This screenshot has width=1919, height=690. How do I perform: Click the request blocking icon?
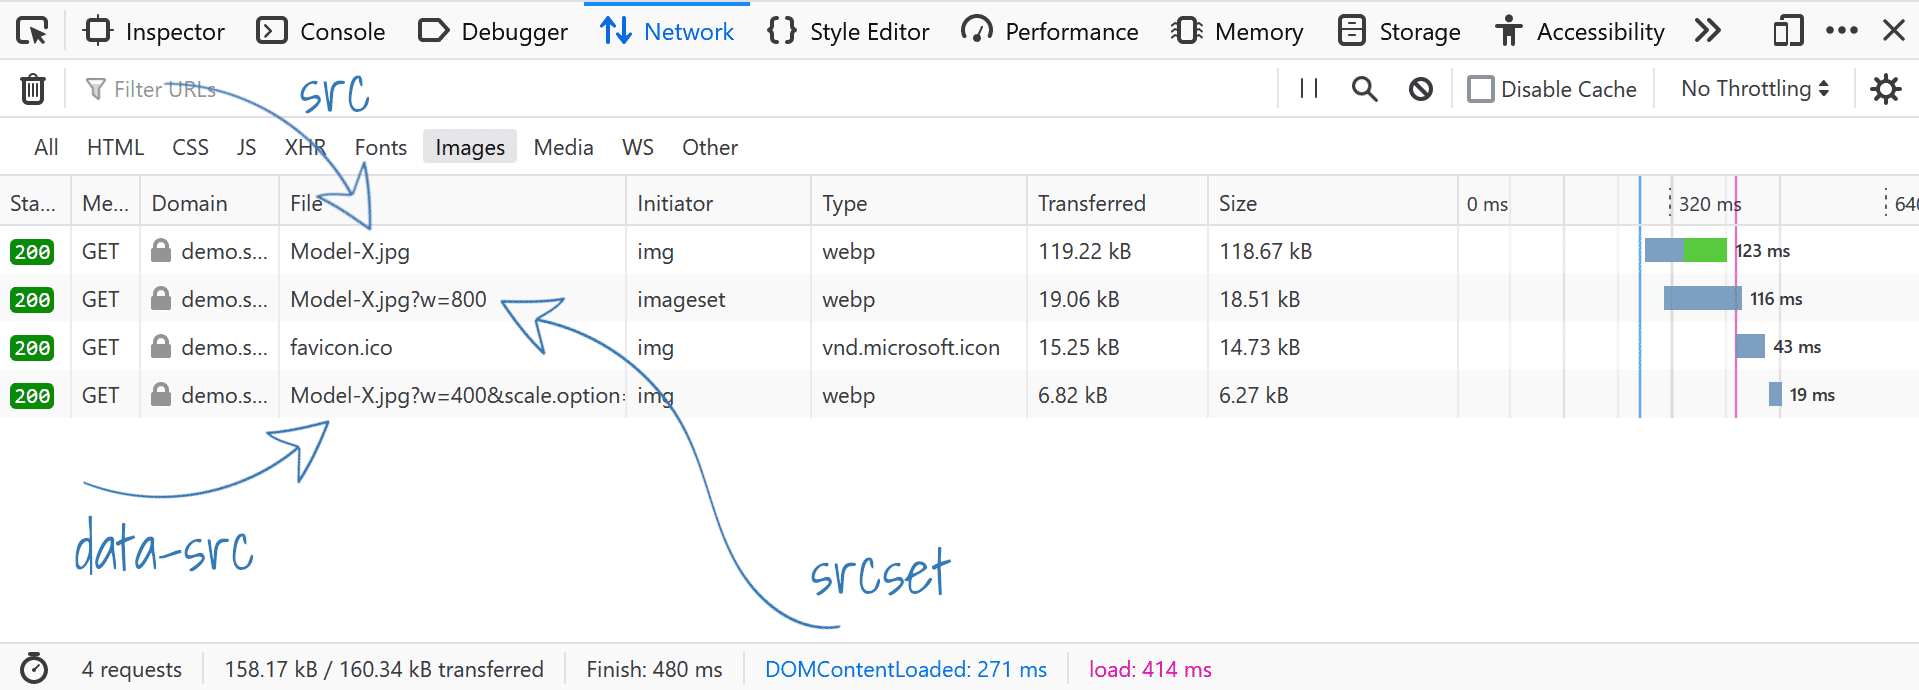tap(1421, 88)
